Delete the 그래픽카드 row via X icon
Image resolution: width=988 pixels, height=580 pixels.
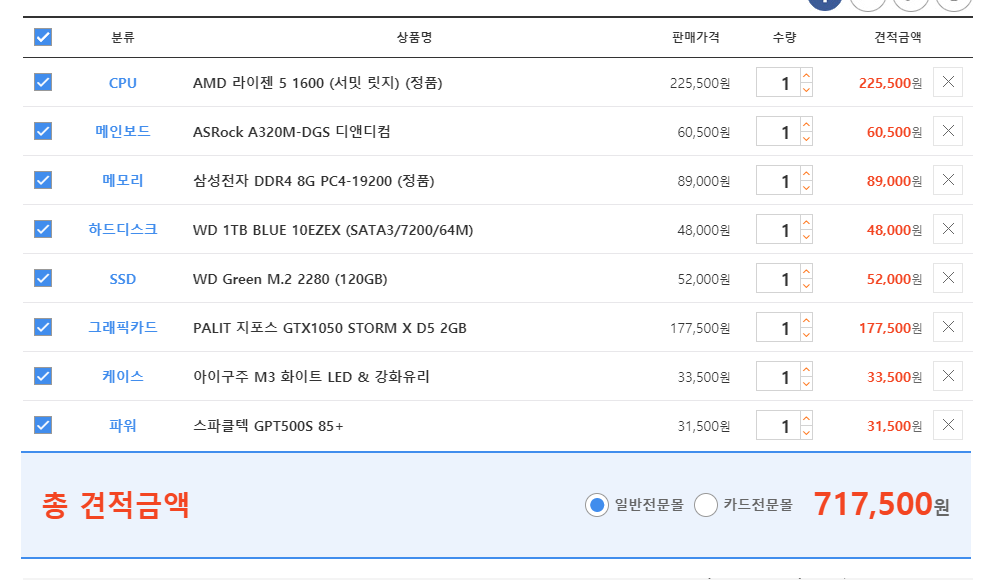point(948,327)
